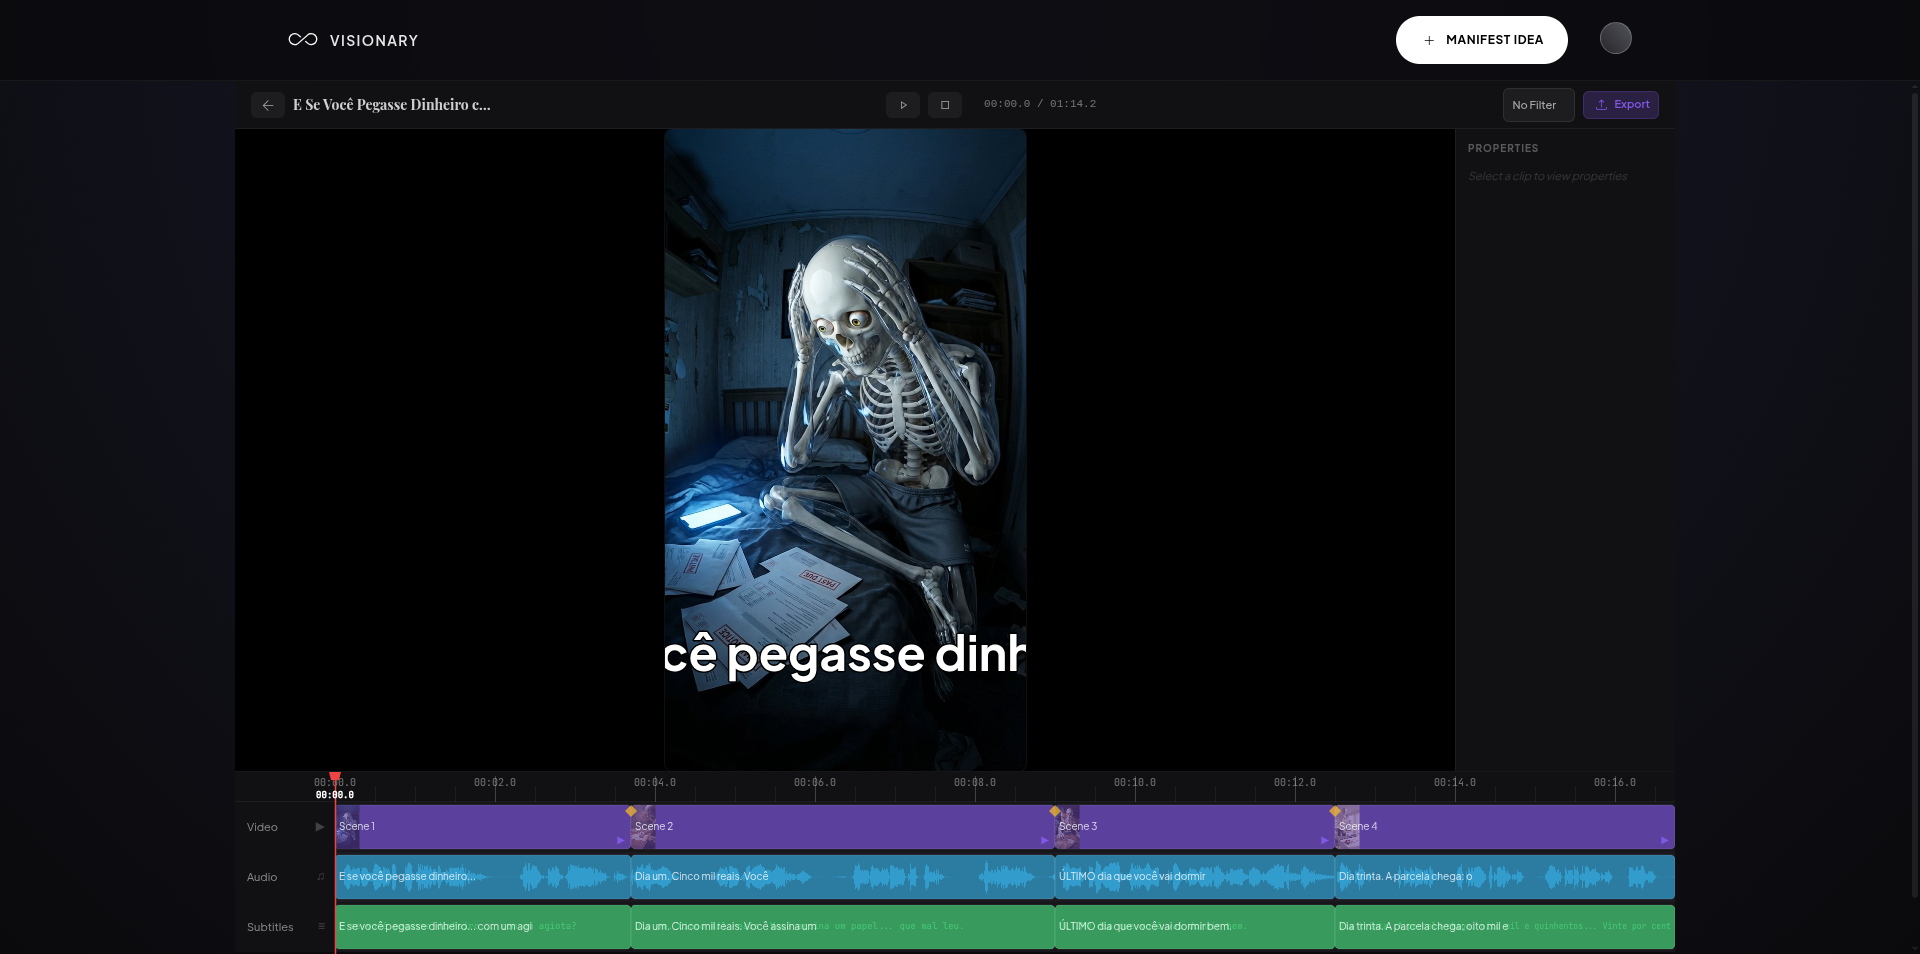Click the Manifest Idea button
This screenshot has width=1920, height=954.
pyautogui.click(x=1481, y=40)
